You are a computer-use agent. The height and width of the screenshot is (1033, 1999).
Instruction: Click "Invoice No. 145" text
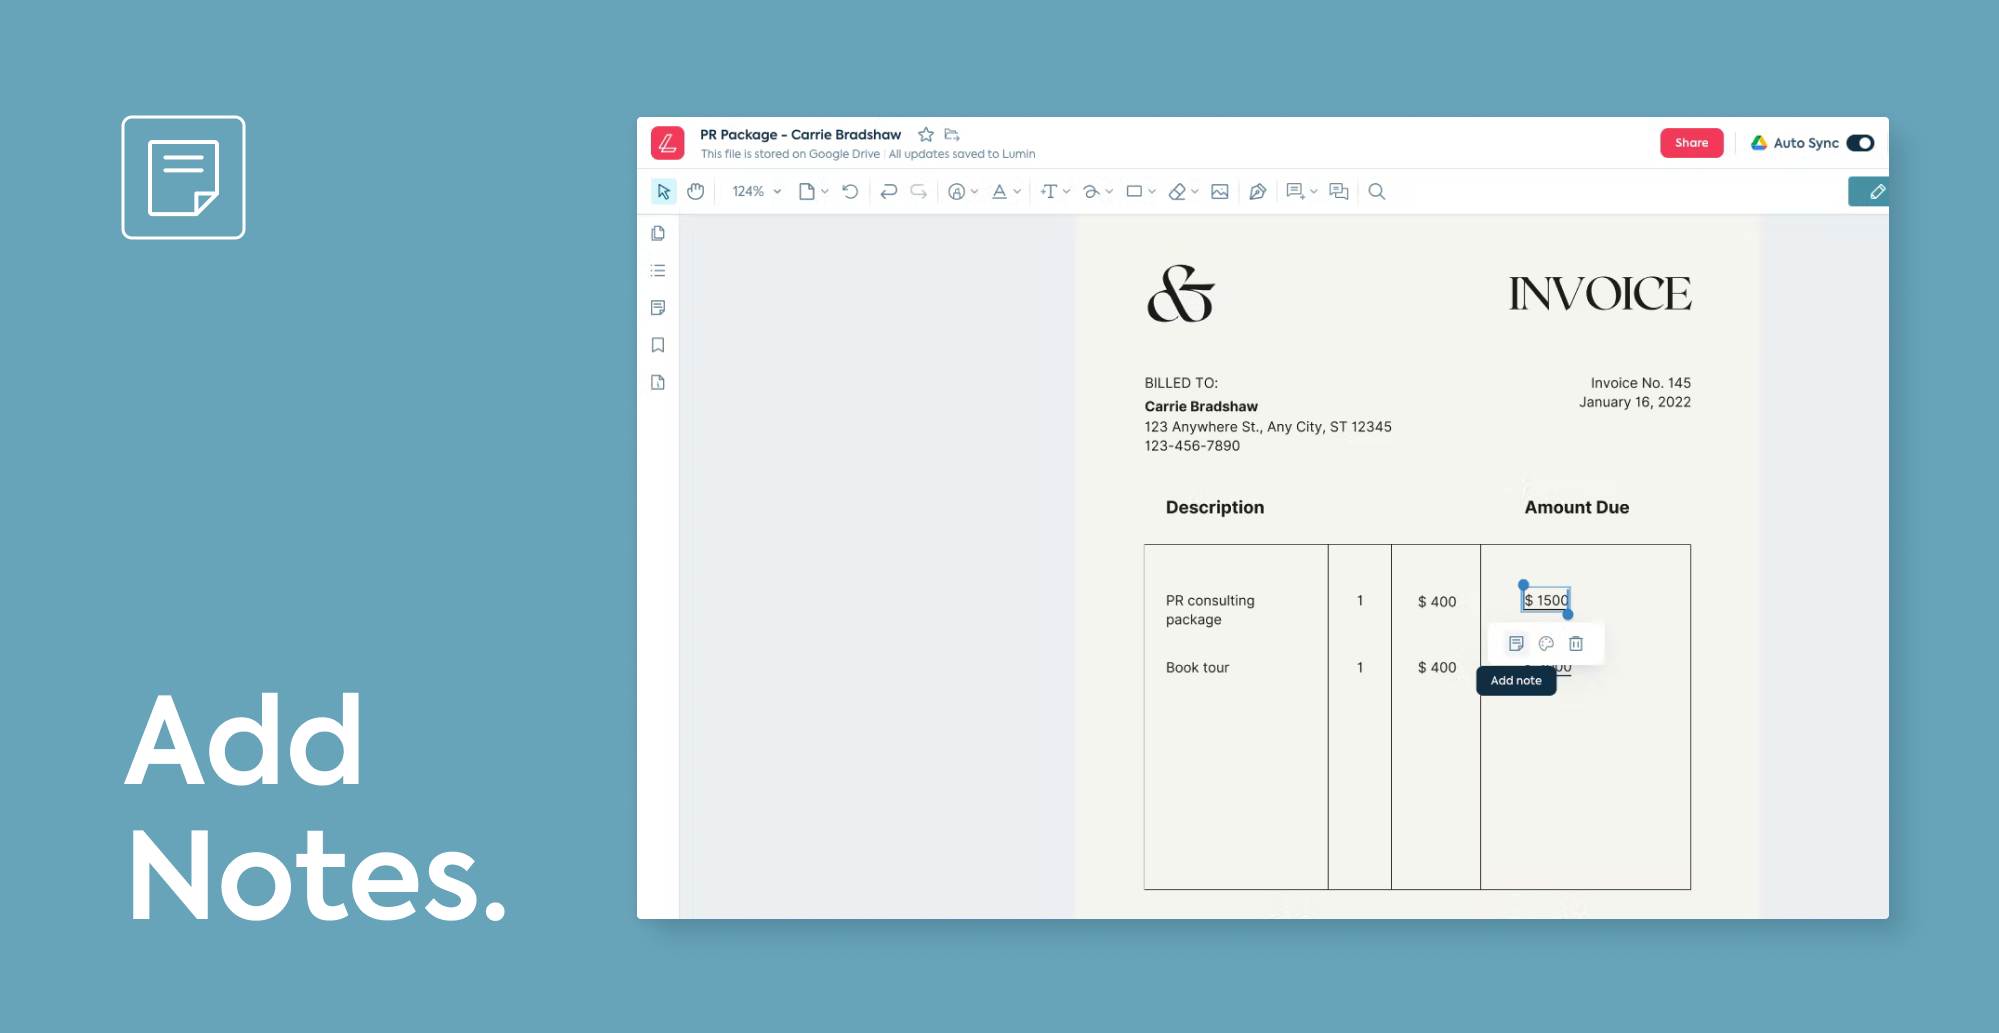tap(1640, 383)
